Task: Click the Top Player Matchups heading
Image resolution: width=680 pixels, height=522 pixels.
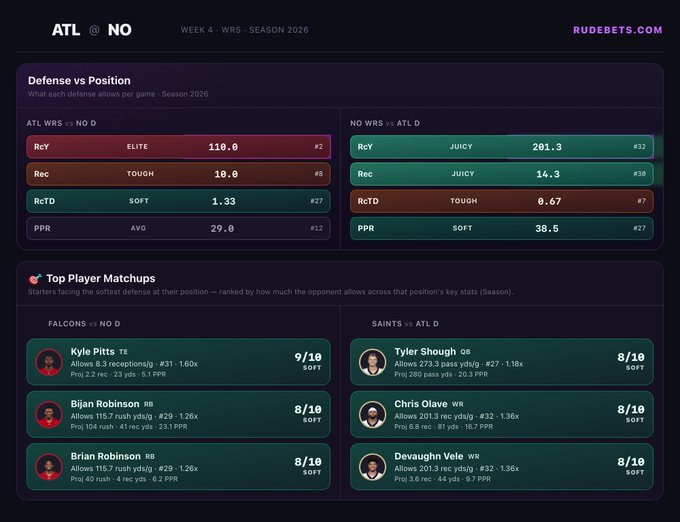Action: pyautogui.click(x=101, y=278)
